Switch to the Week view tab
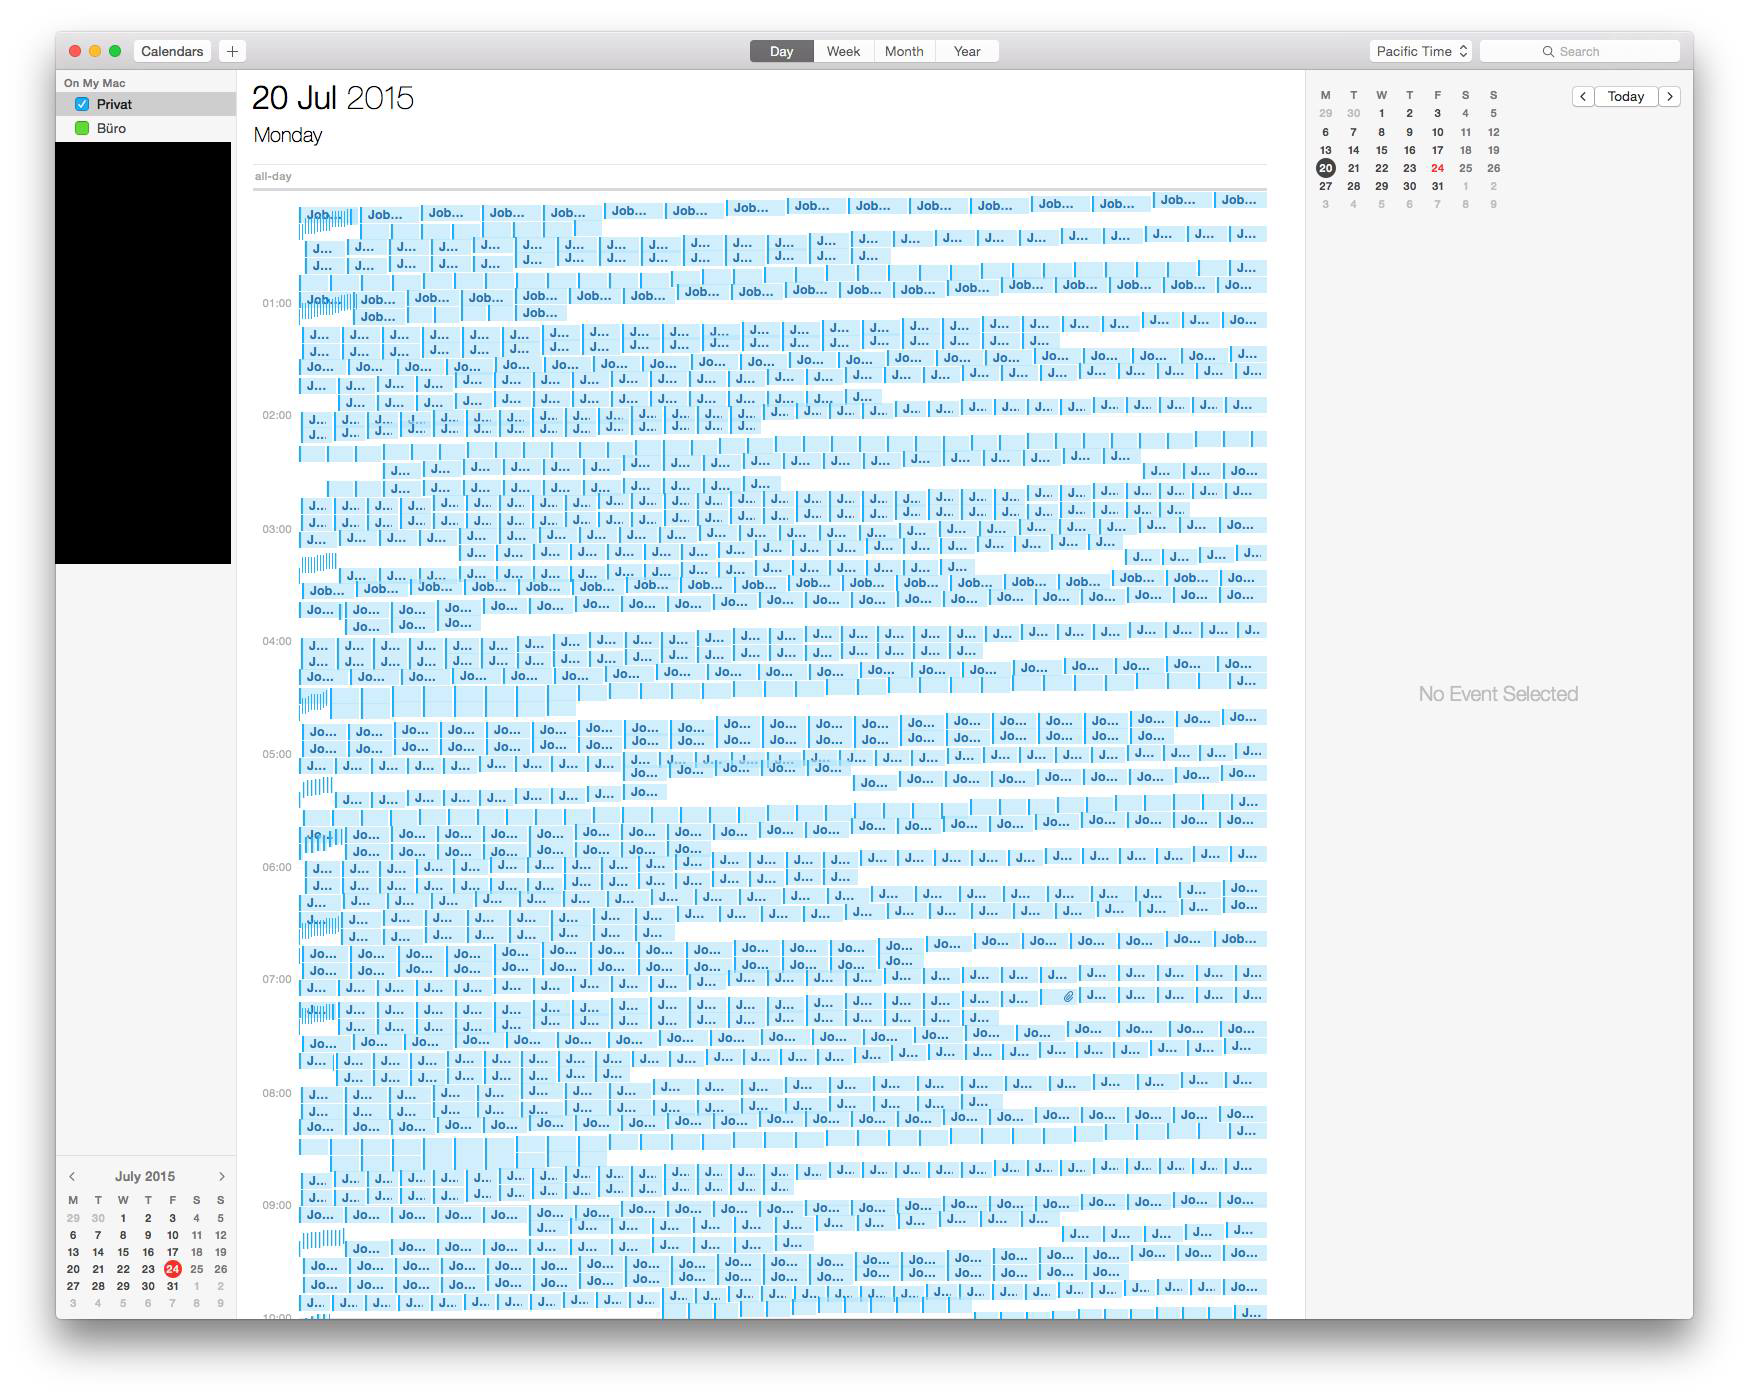The image size is (1749, 1399). coord(843,51)
